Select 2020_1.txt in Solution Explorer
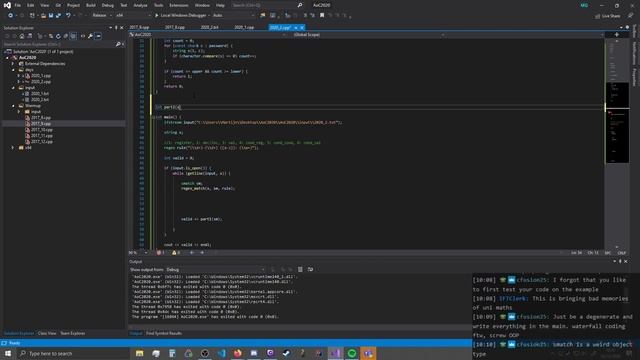This screenshot has height=360, width=640. (40, 93)
